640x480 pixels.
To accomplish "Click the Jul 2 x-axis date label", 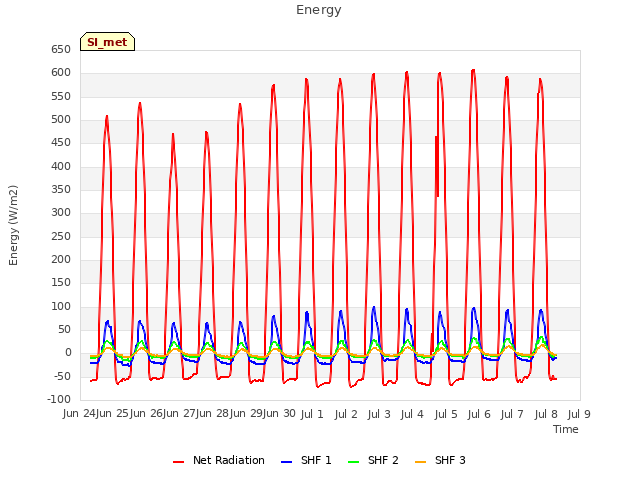I will click(346, 415).
